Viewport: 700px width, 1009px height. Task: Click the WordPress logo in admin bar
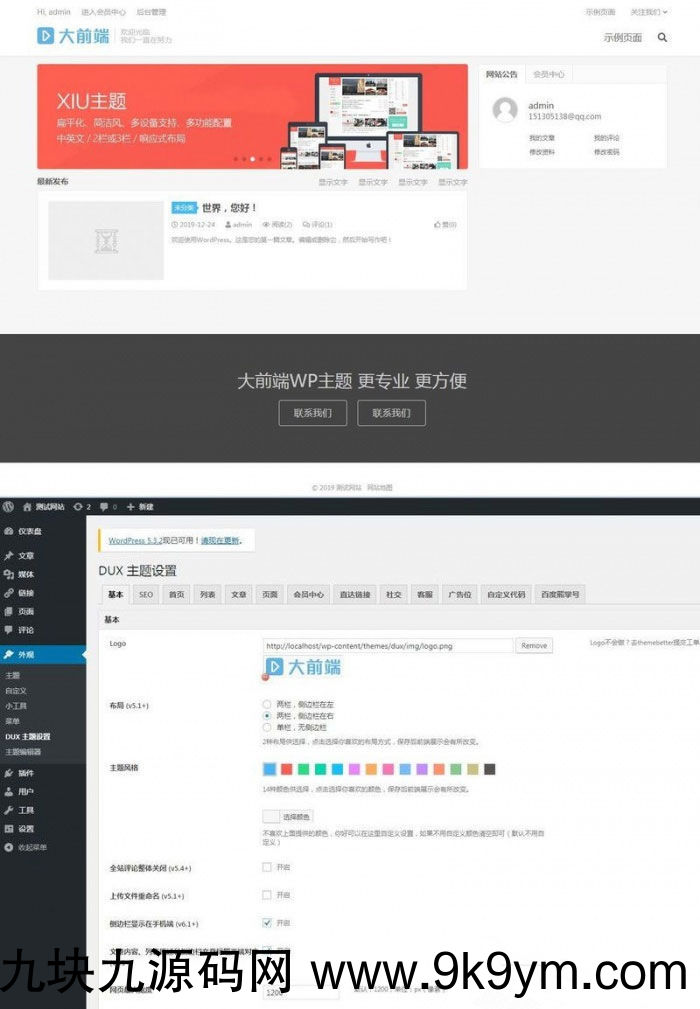9,507
